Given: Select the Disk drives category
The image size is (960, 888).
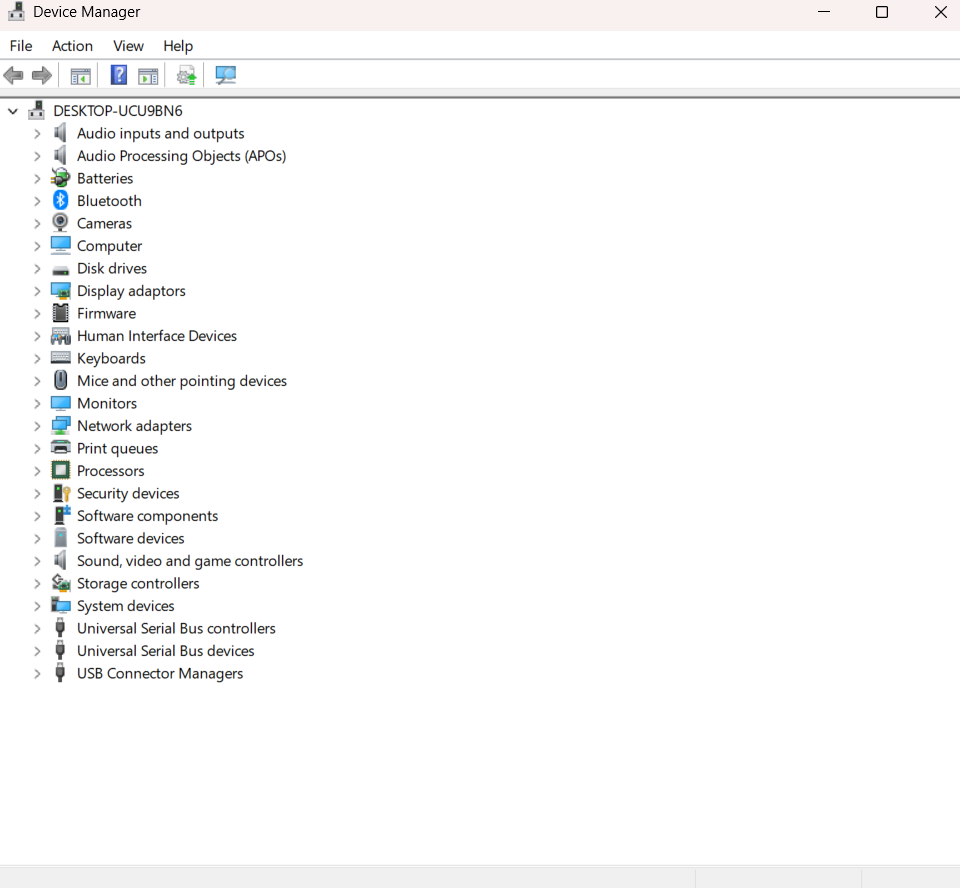Looking at the screenshot, I should pyautogui.click(x=111, y=268).
